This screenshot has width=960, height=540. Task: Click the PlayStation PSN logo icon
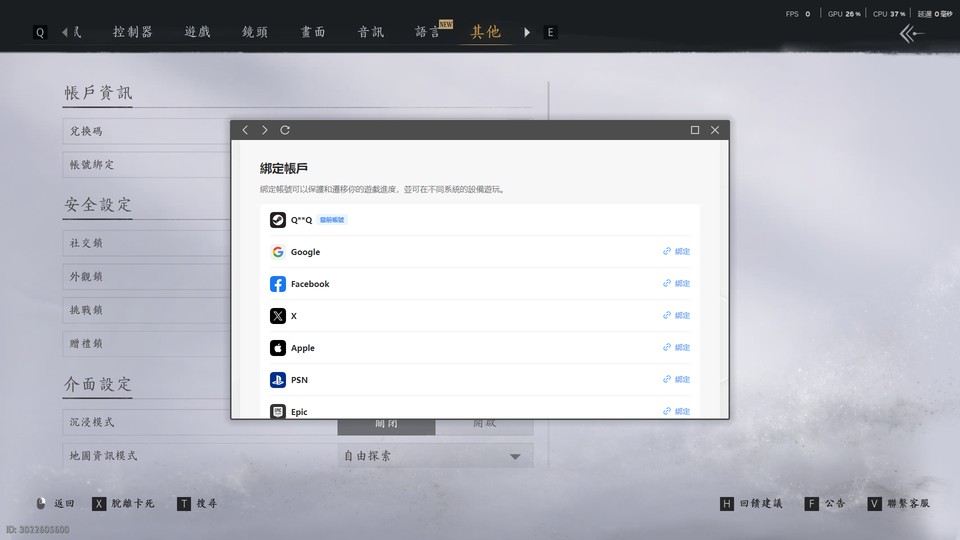coord(278,380)
